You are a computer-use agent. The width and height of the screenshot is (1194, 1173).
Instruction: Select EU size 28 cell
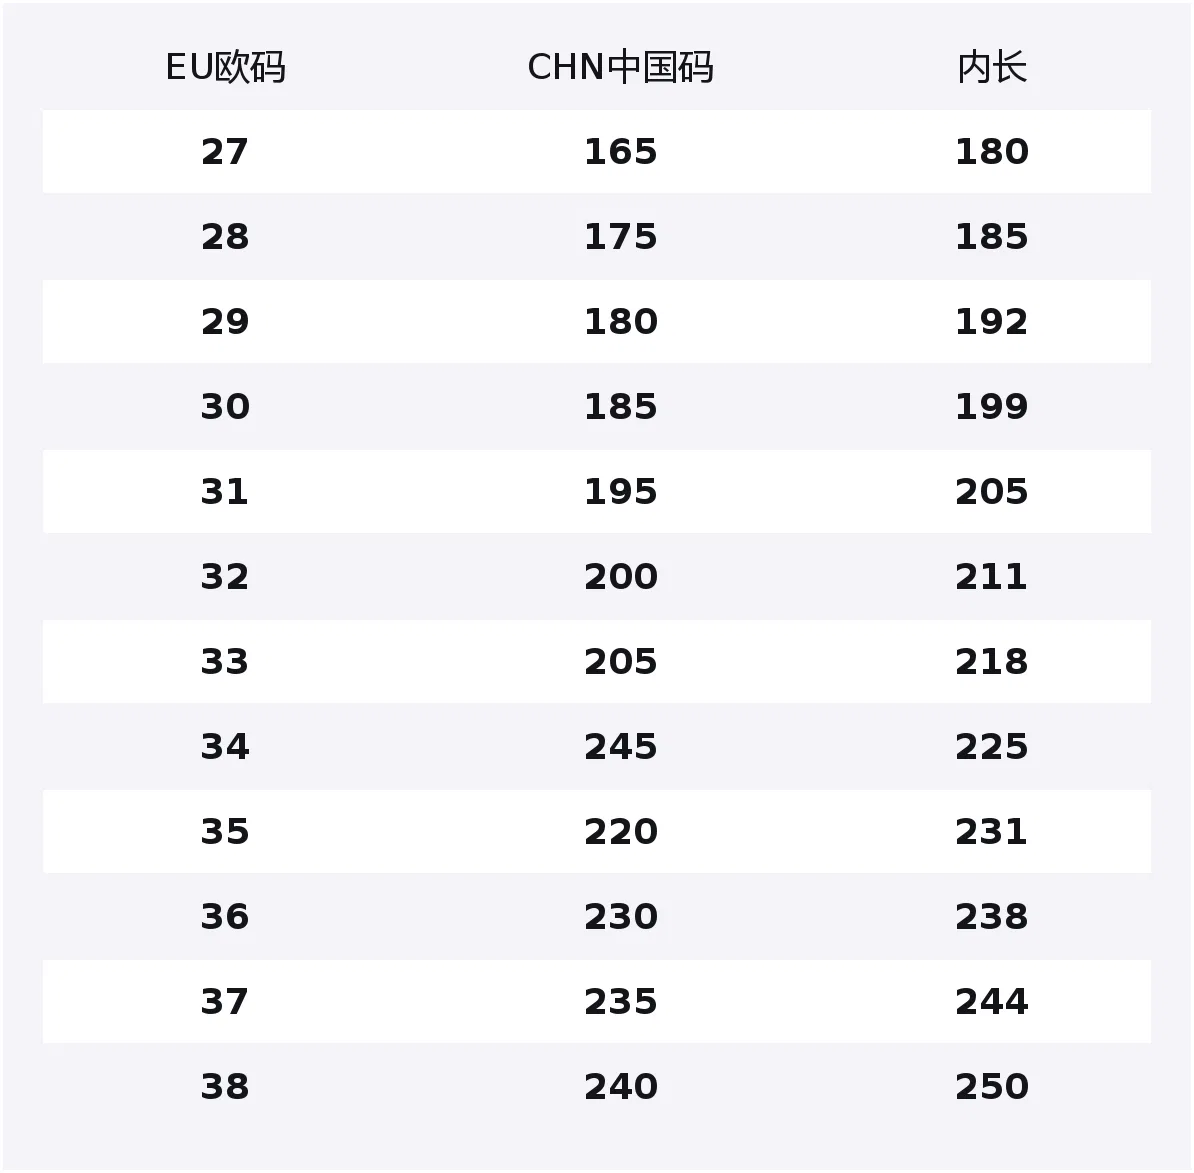point(225,237)
